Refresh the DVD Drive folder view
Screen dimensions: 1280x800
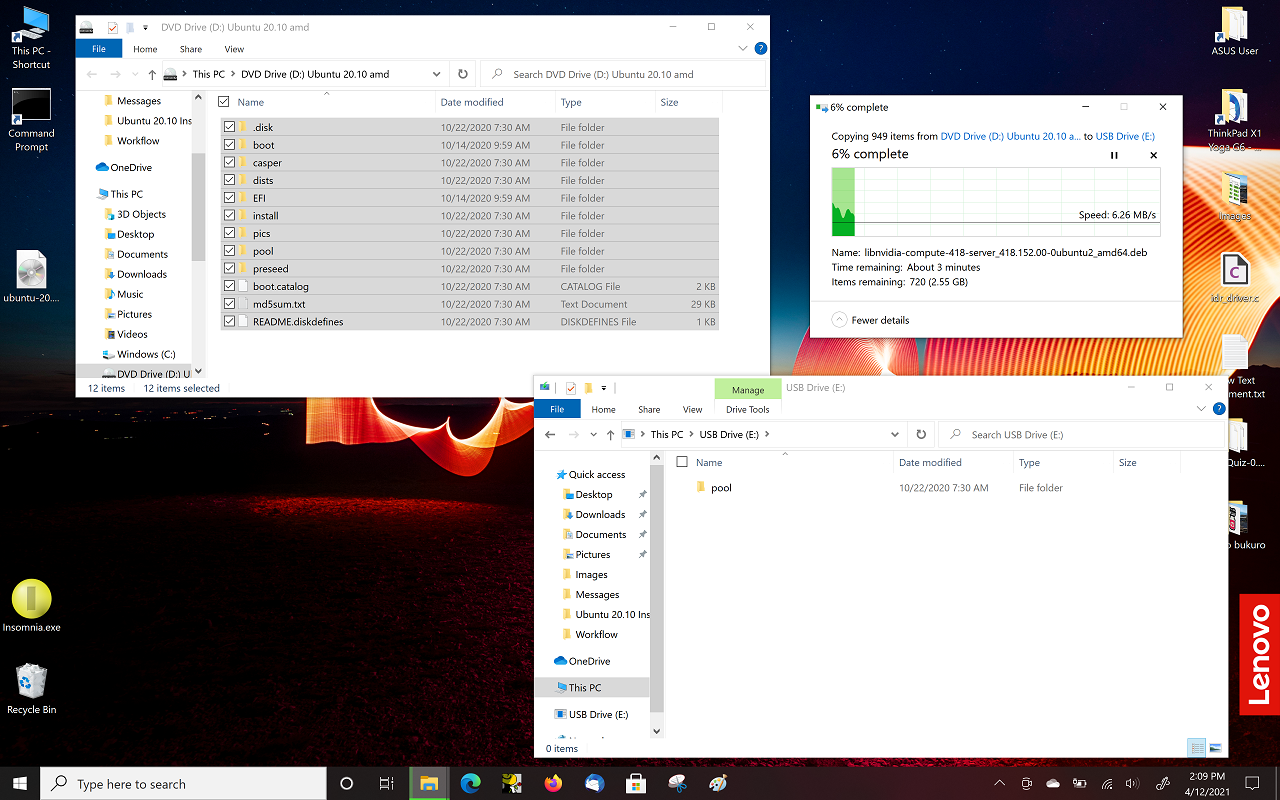(462, 74)
